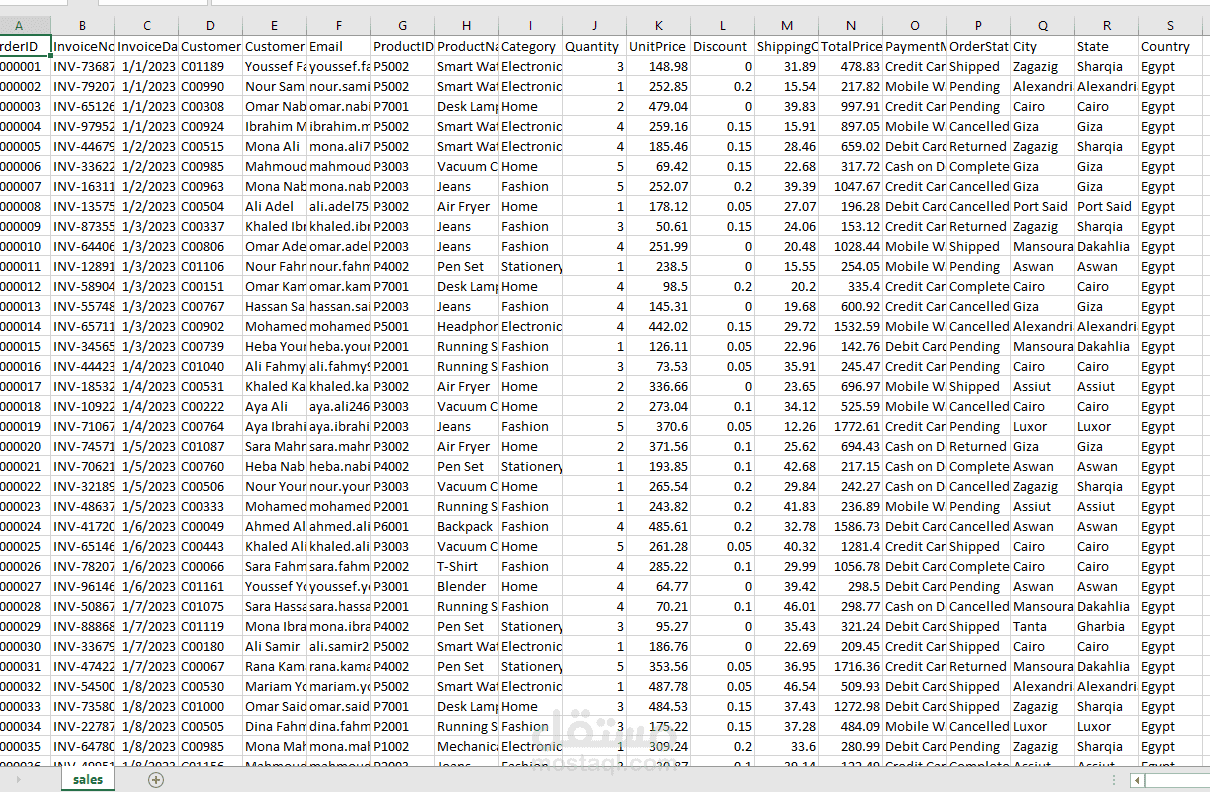
Task: Select the State header cell
Action: tap(1106, 46)
